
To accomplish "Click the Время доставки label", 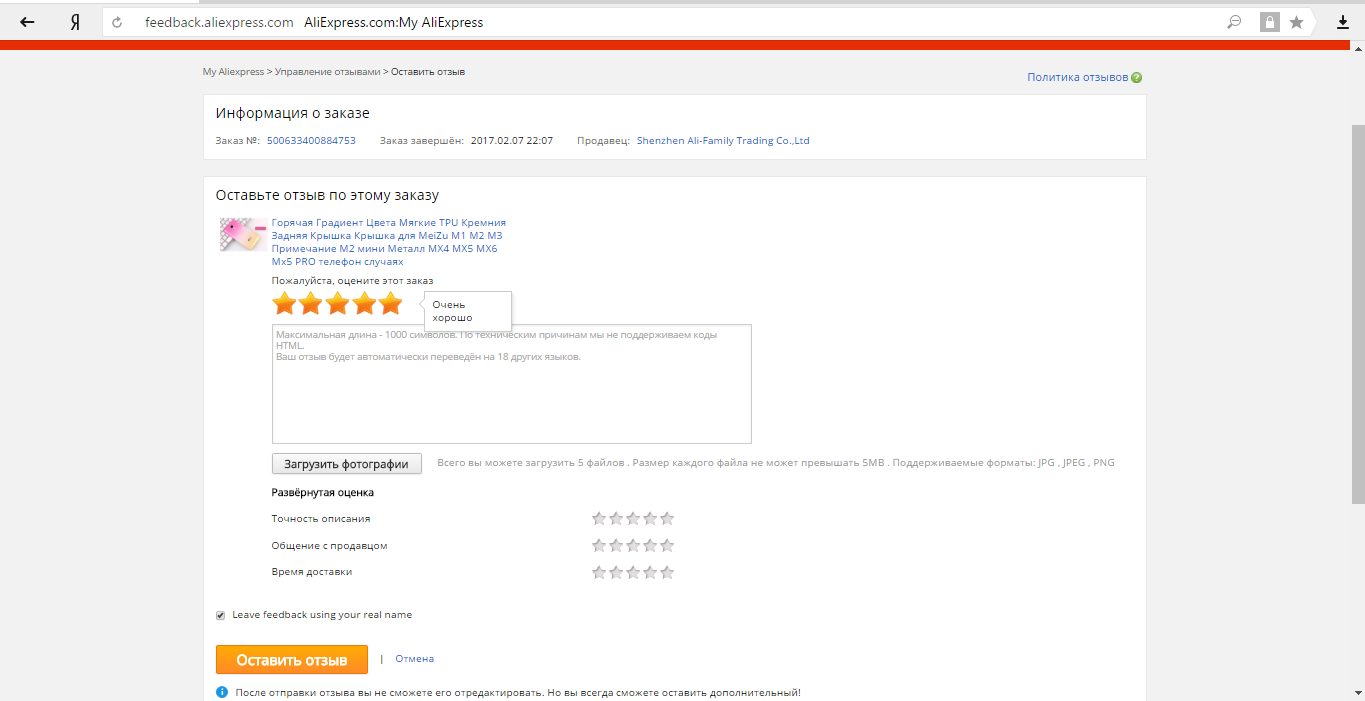I will point(312,572).
